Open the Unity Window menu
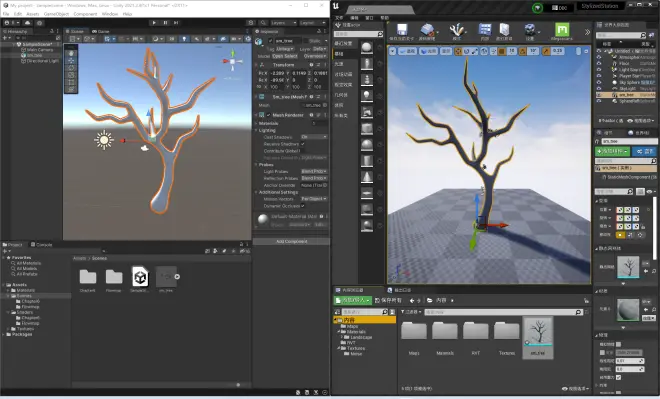The height and width of the screenshot is (399, 660). tap(110, 14)
